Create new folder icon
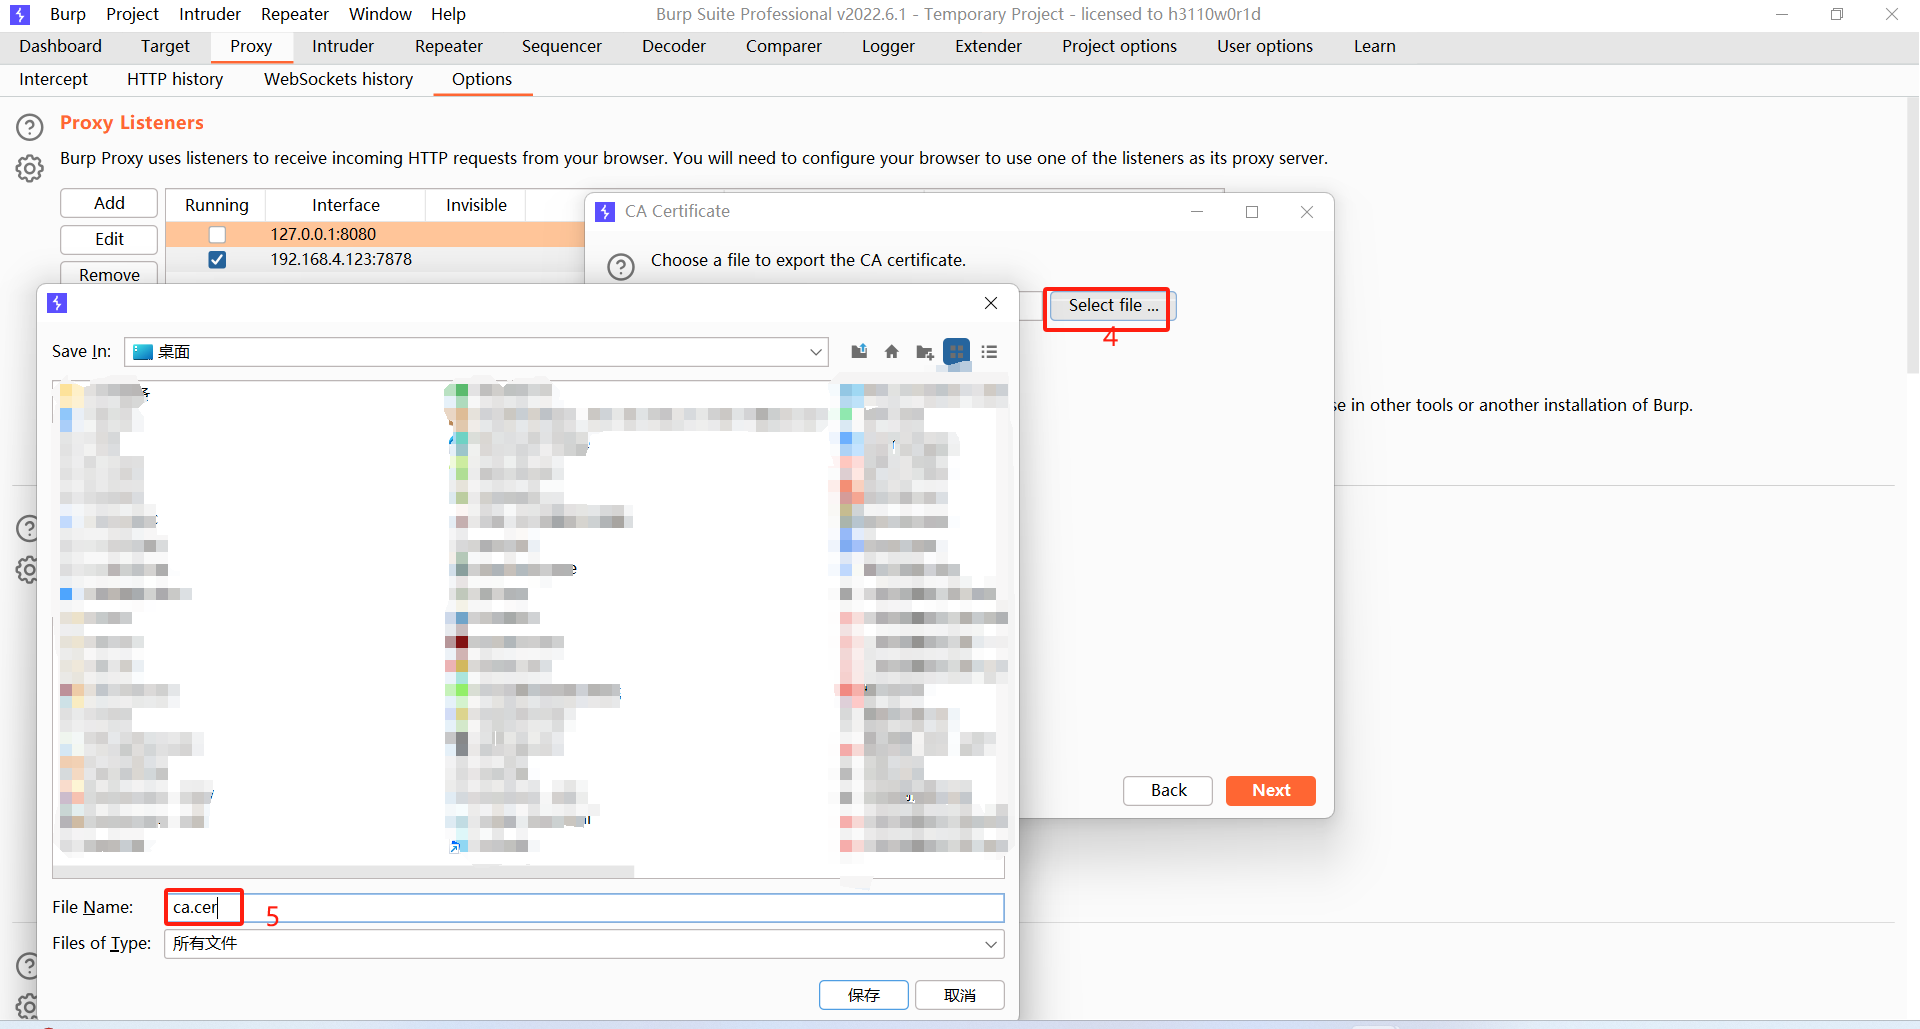Screen dimensions: 1920x1029 (925, 351)
